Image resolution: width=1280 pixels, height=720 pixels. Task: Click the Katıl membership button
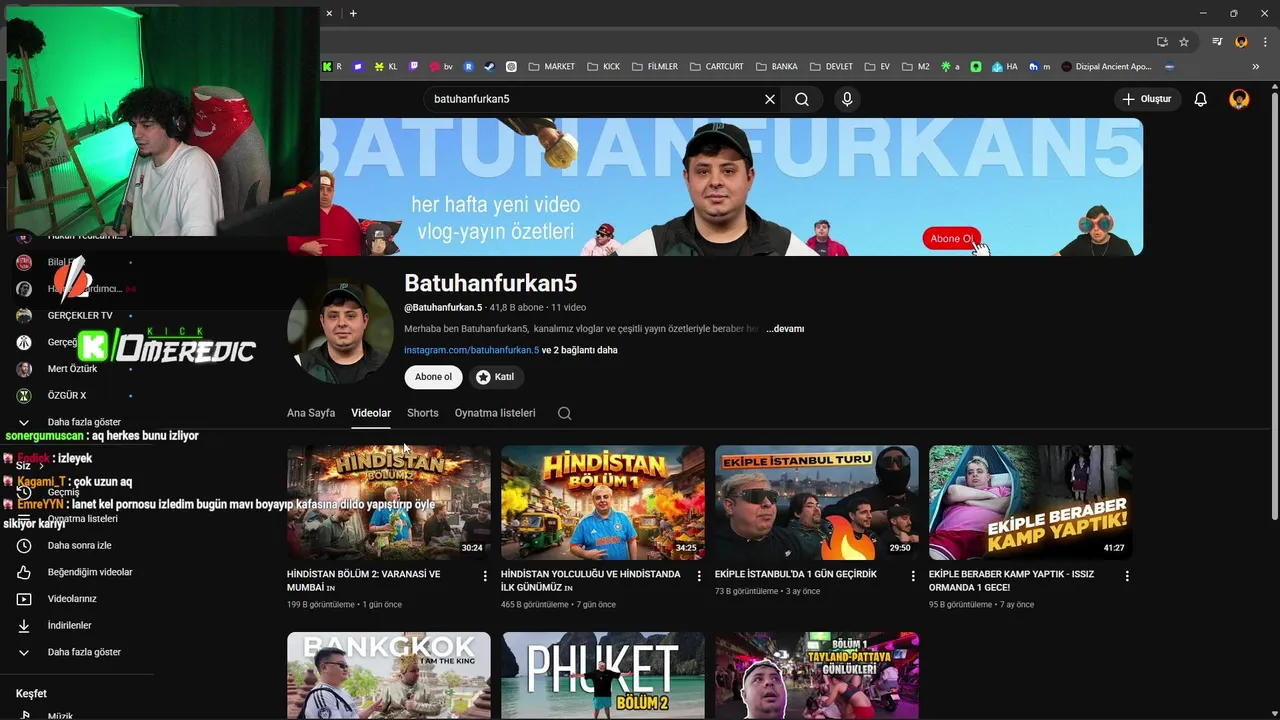[x=495, y=377]
